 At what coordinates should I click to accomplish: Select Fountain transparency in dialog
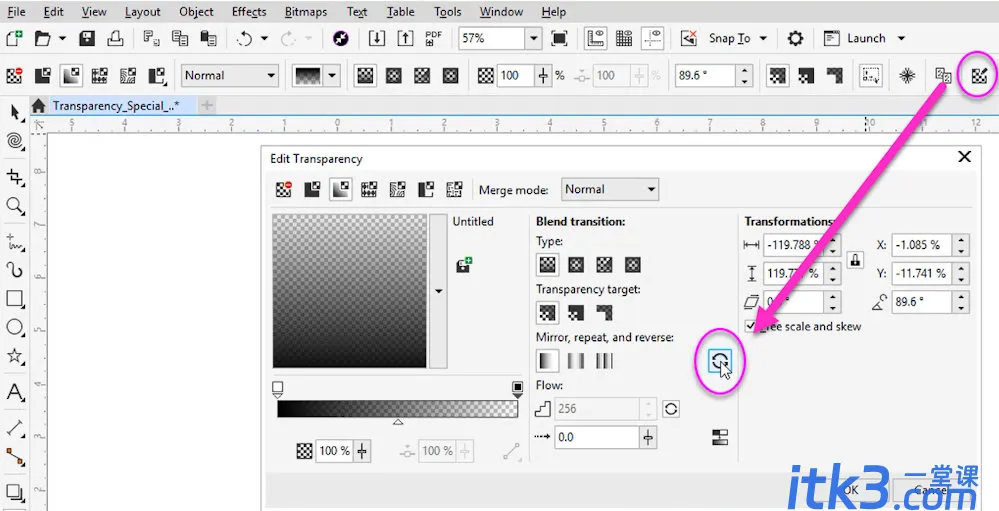[x=340, y=189]
